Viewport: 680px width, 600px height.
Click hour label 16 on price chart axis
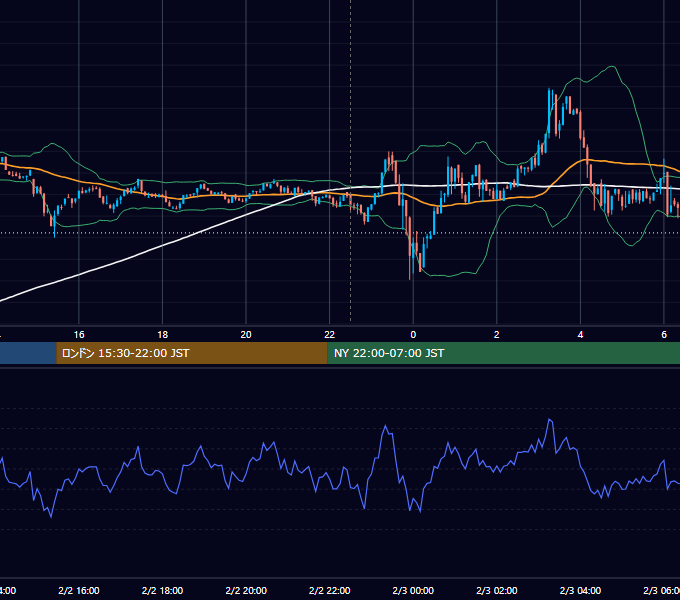79,335
